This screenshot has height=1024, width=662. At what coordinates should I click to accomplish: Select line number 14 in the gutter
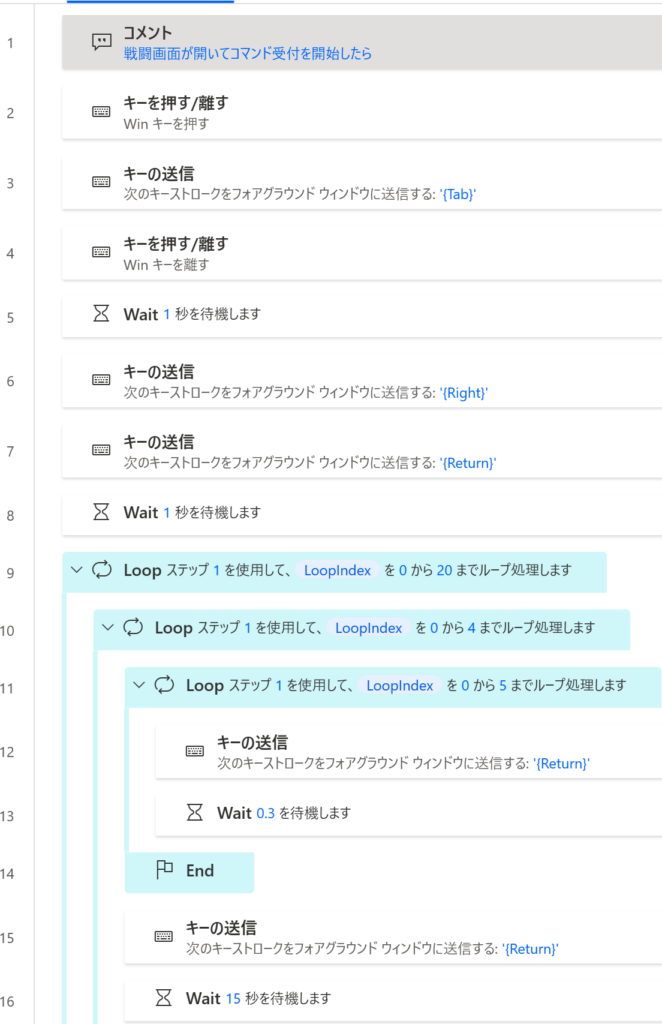(x=7, y=874)
